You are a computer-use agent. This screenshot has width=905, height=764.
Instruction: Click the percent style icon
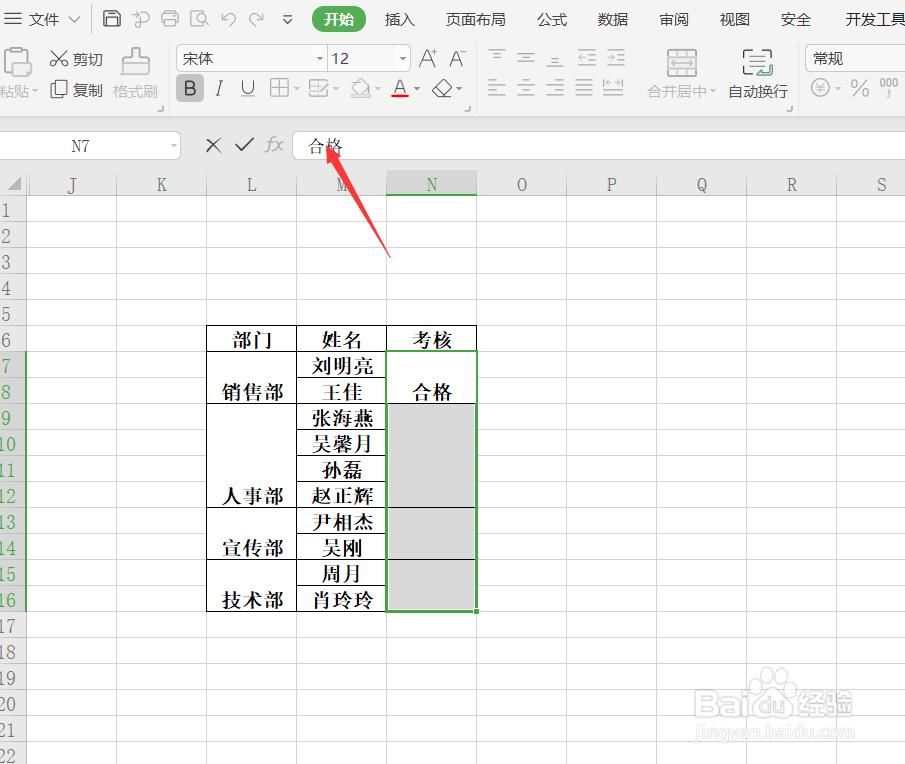(859, 88)
